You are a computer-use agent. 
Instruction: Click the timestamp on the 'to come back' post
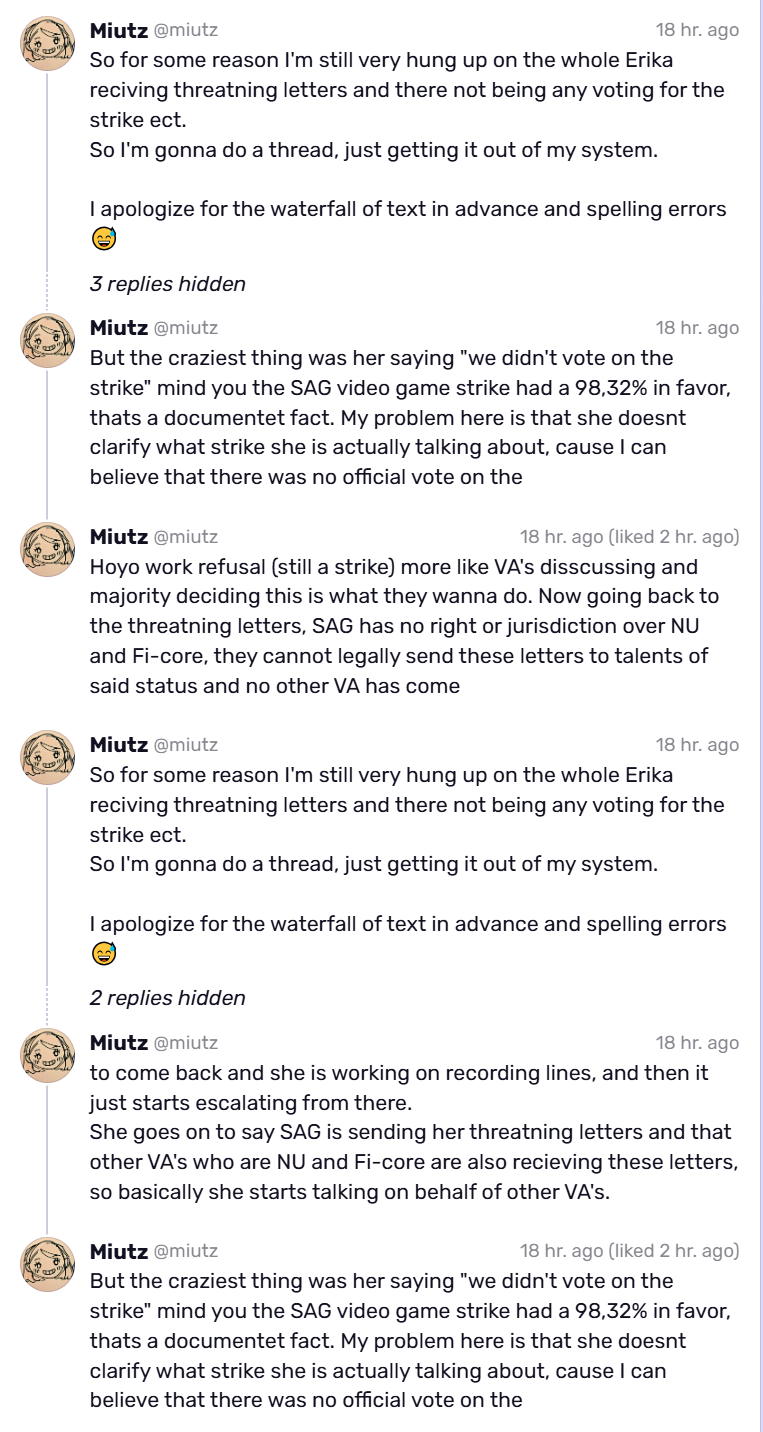697,1042
